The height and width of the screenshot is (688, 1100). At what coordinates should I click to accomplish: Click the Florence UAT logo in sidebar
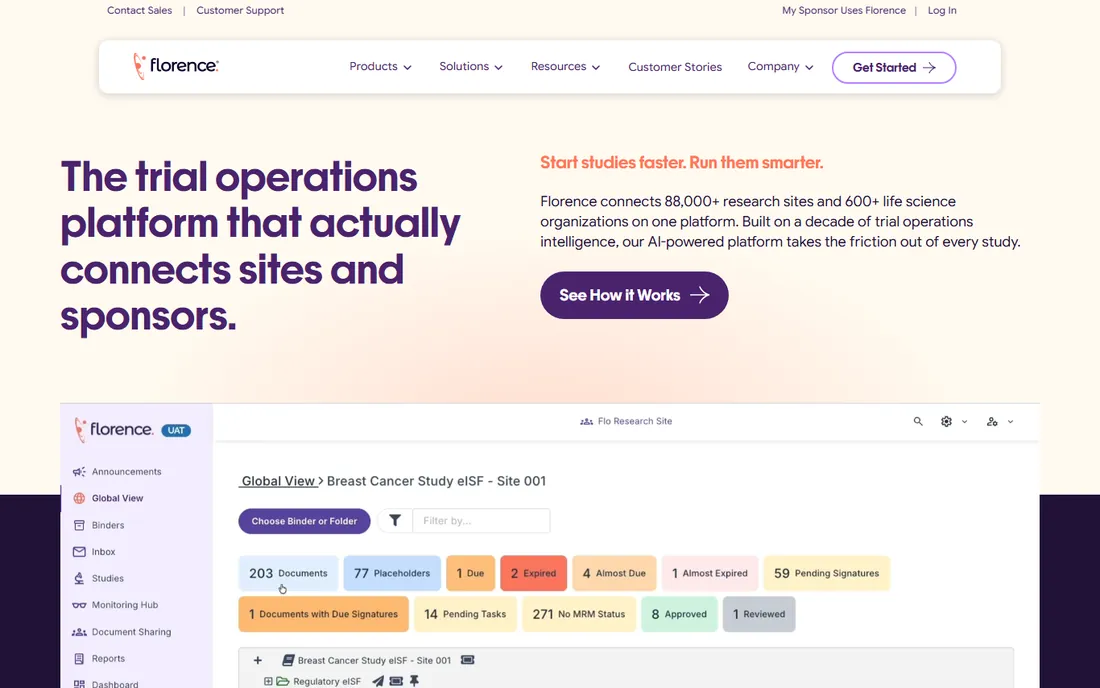(x=114, y=429)
